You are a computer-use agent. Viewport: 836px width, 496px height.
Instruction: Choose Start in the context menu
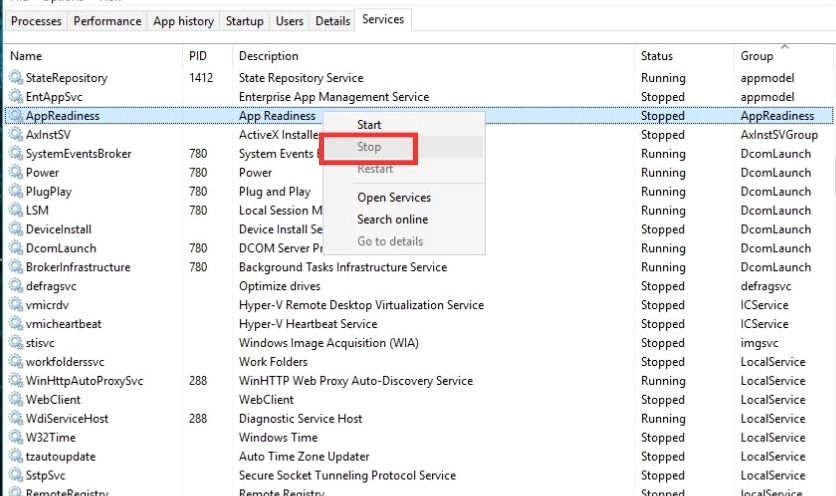(x=404, y=125)
